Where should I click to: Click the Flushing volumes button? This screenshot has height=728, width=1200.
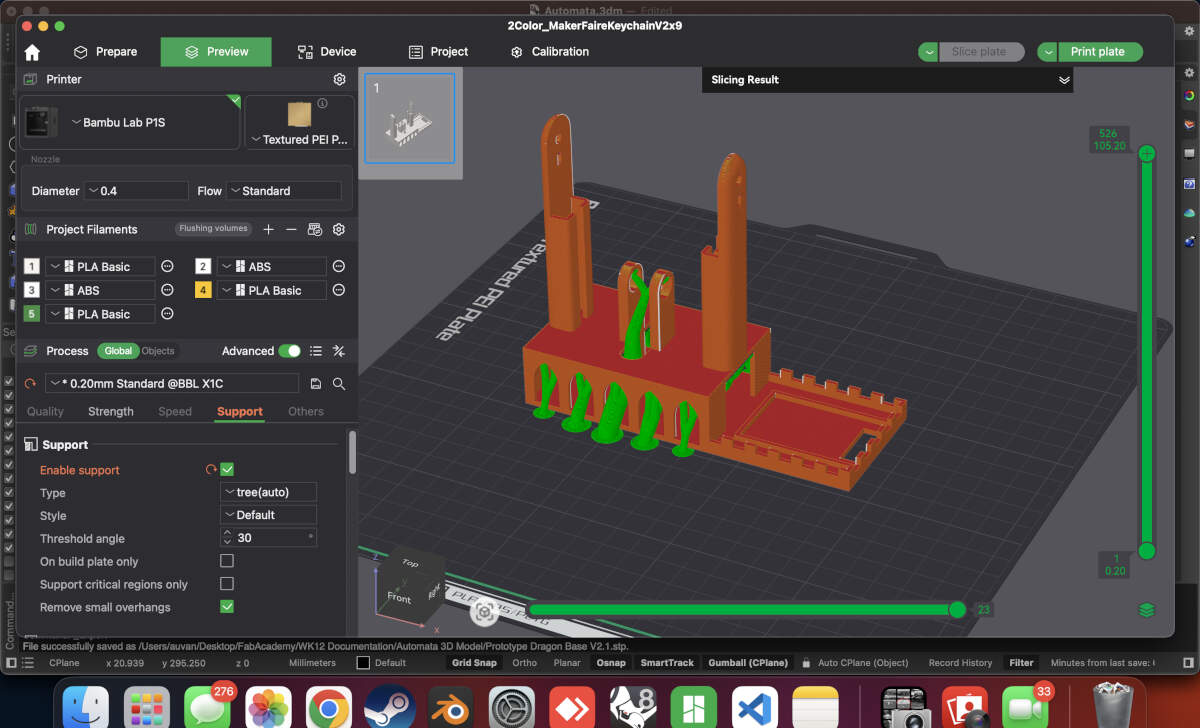pos(214,229)
